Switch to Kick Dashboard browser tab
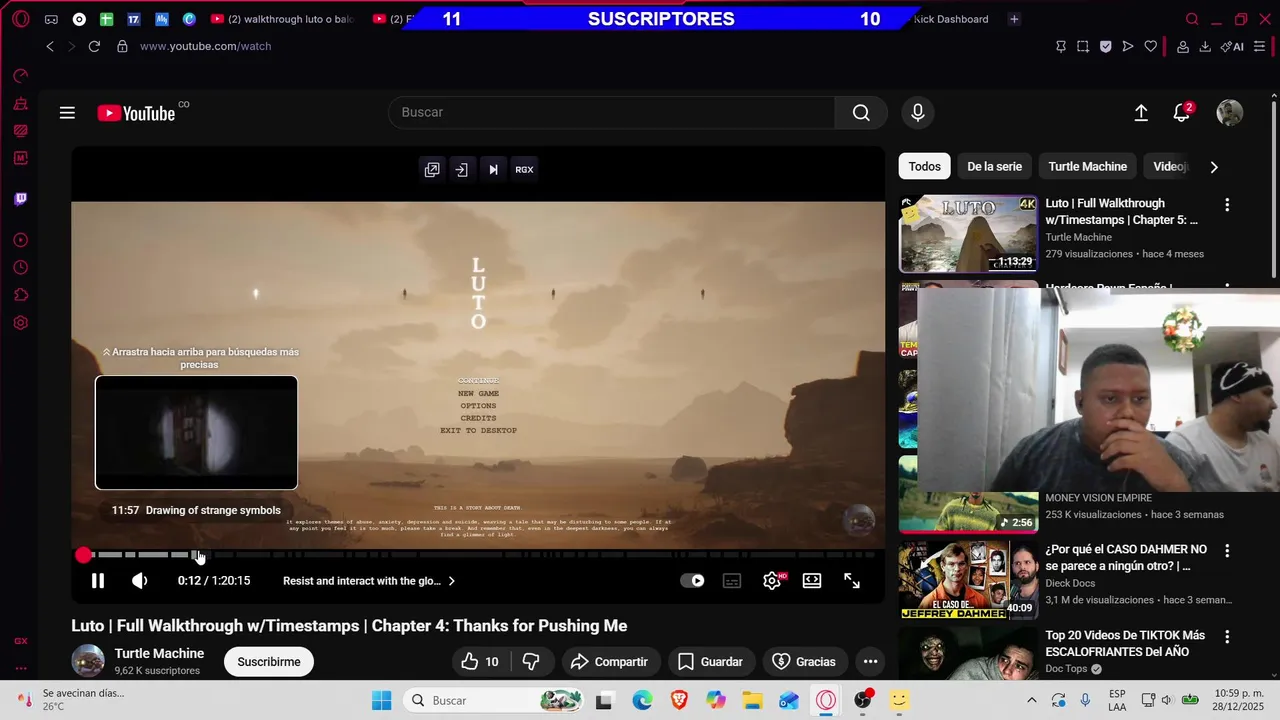This screenshot has height=720, width=1280. [x=950, y=19]
